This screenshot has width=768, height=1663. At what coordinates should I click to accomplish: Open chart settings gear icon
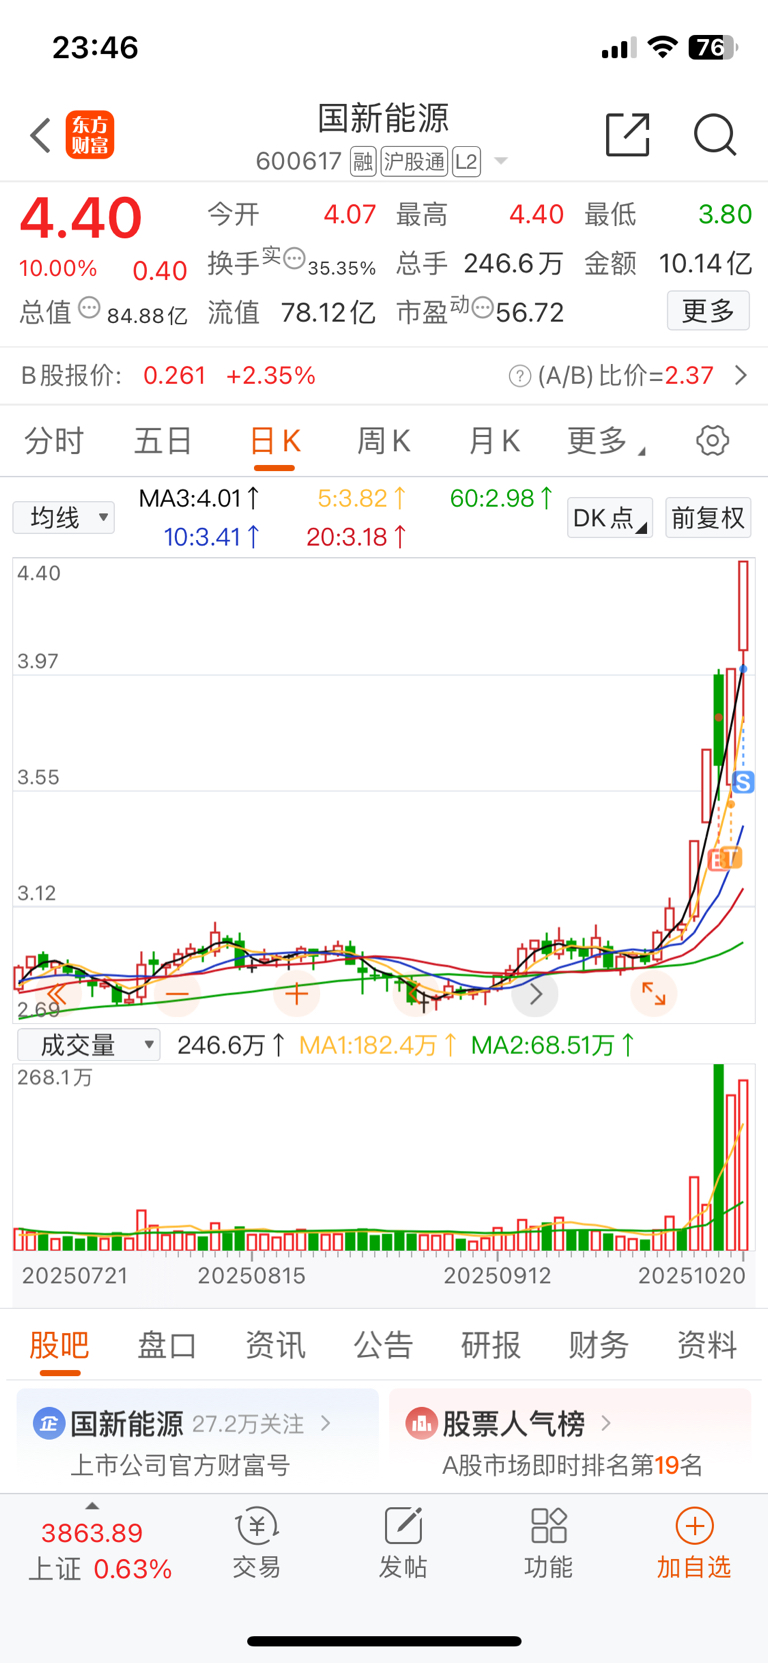(x=713, y=440)
